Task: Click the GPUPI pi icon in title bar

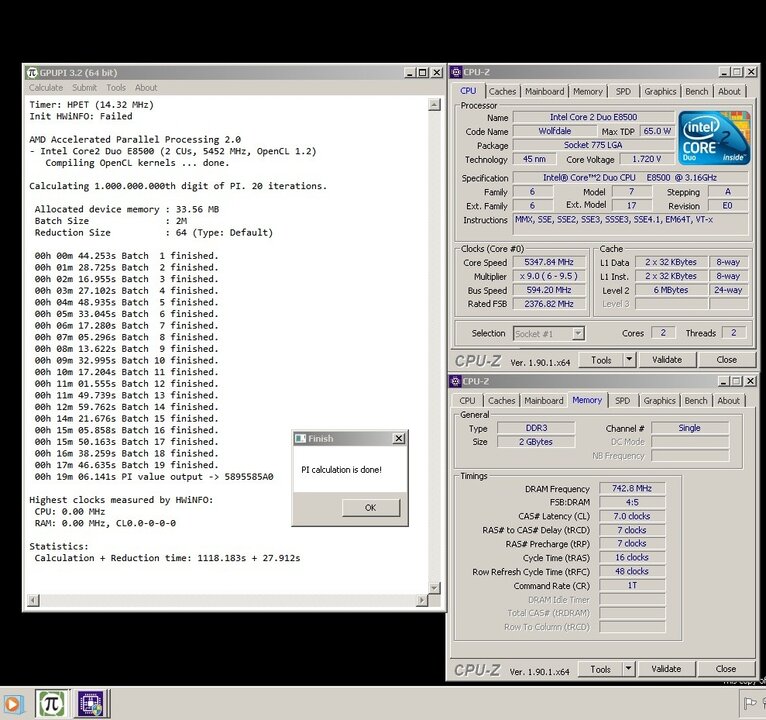Action: coord(32,73)
